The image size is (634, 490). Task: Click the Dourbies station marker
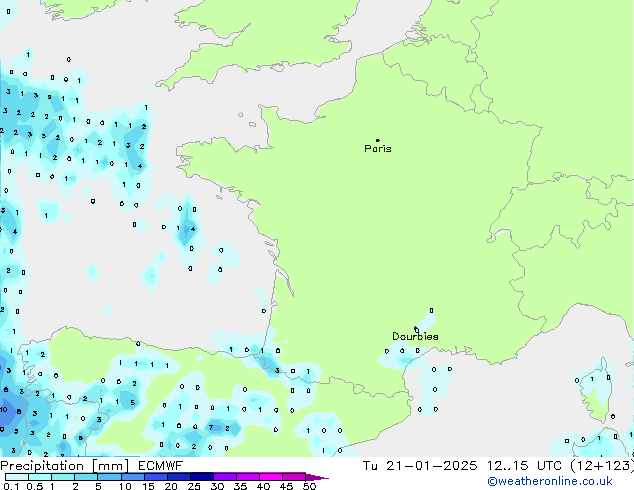pos(416,328)
